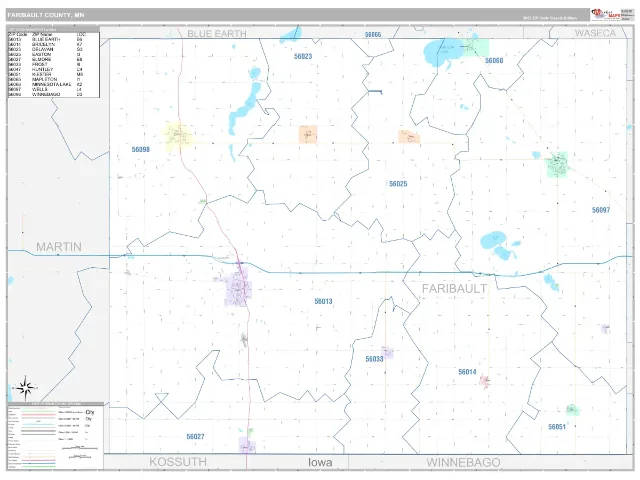Select ZIP code label 56013

pos(323,301)
